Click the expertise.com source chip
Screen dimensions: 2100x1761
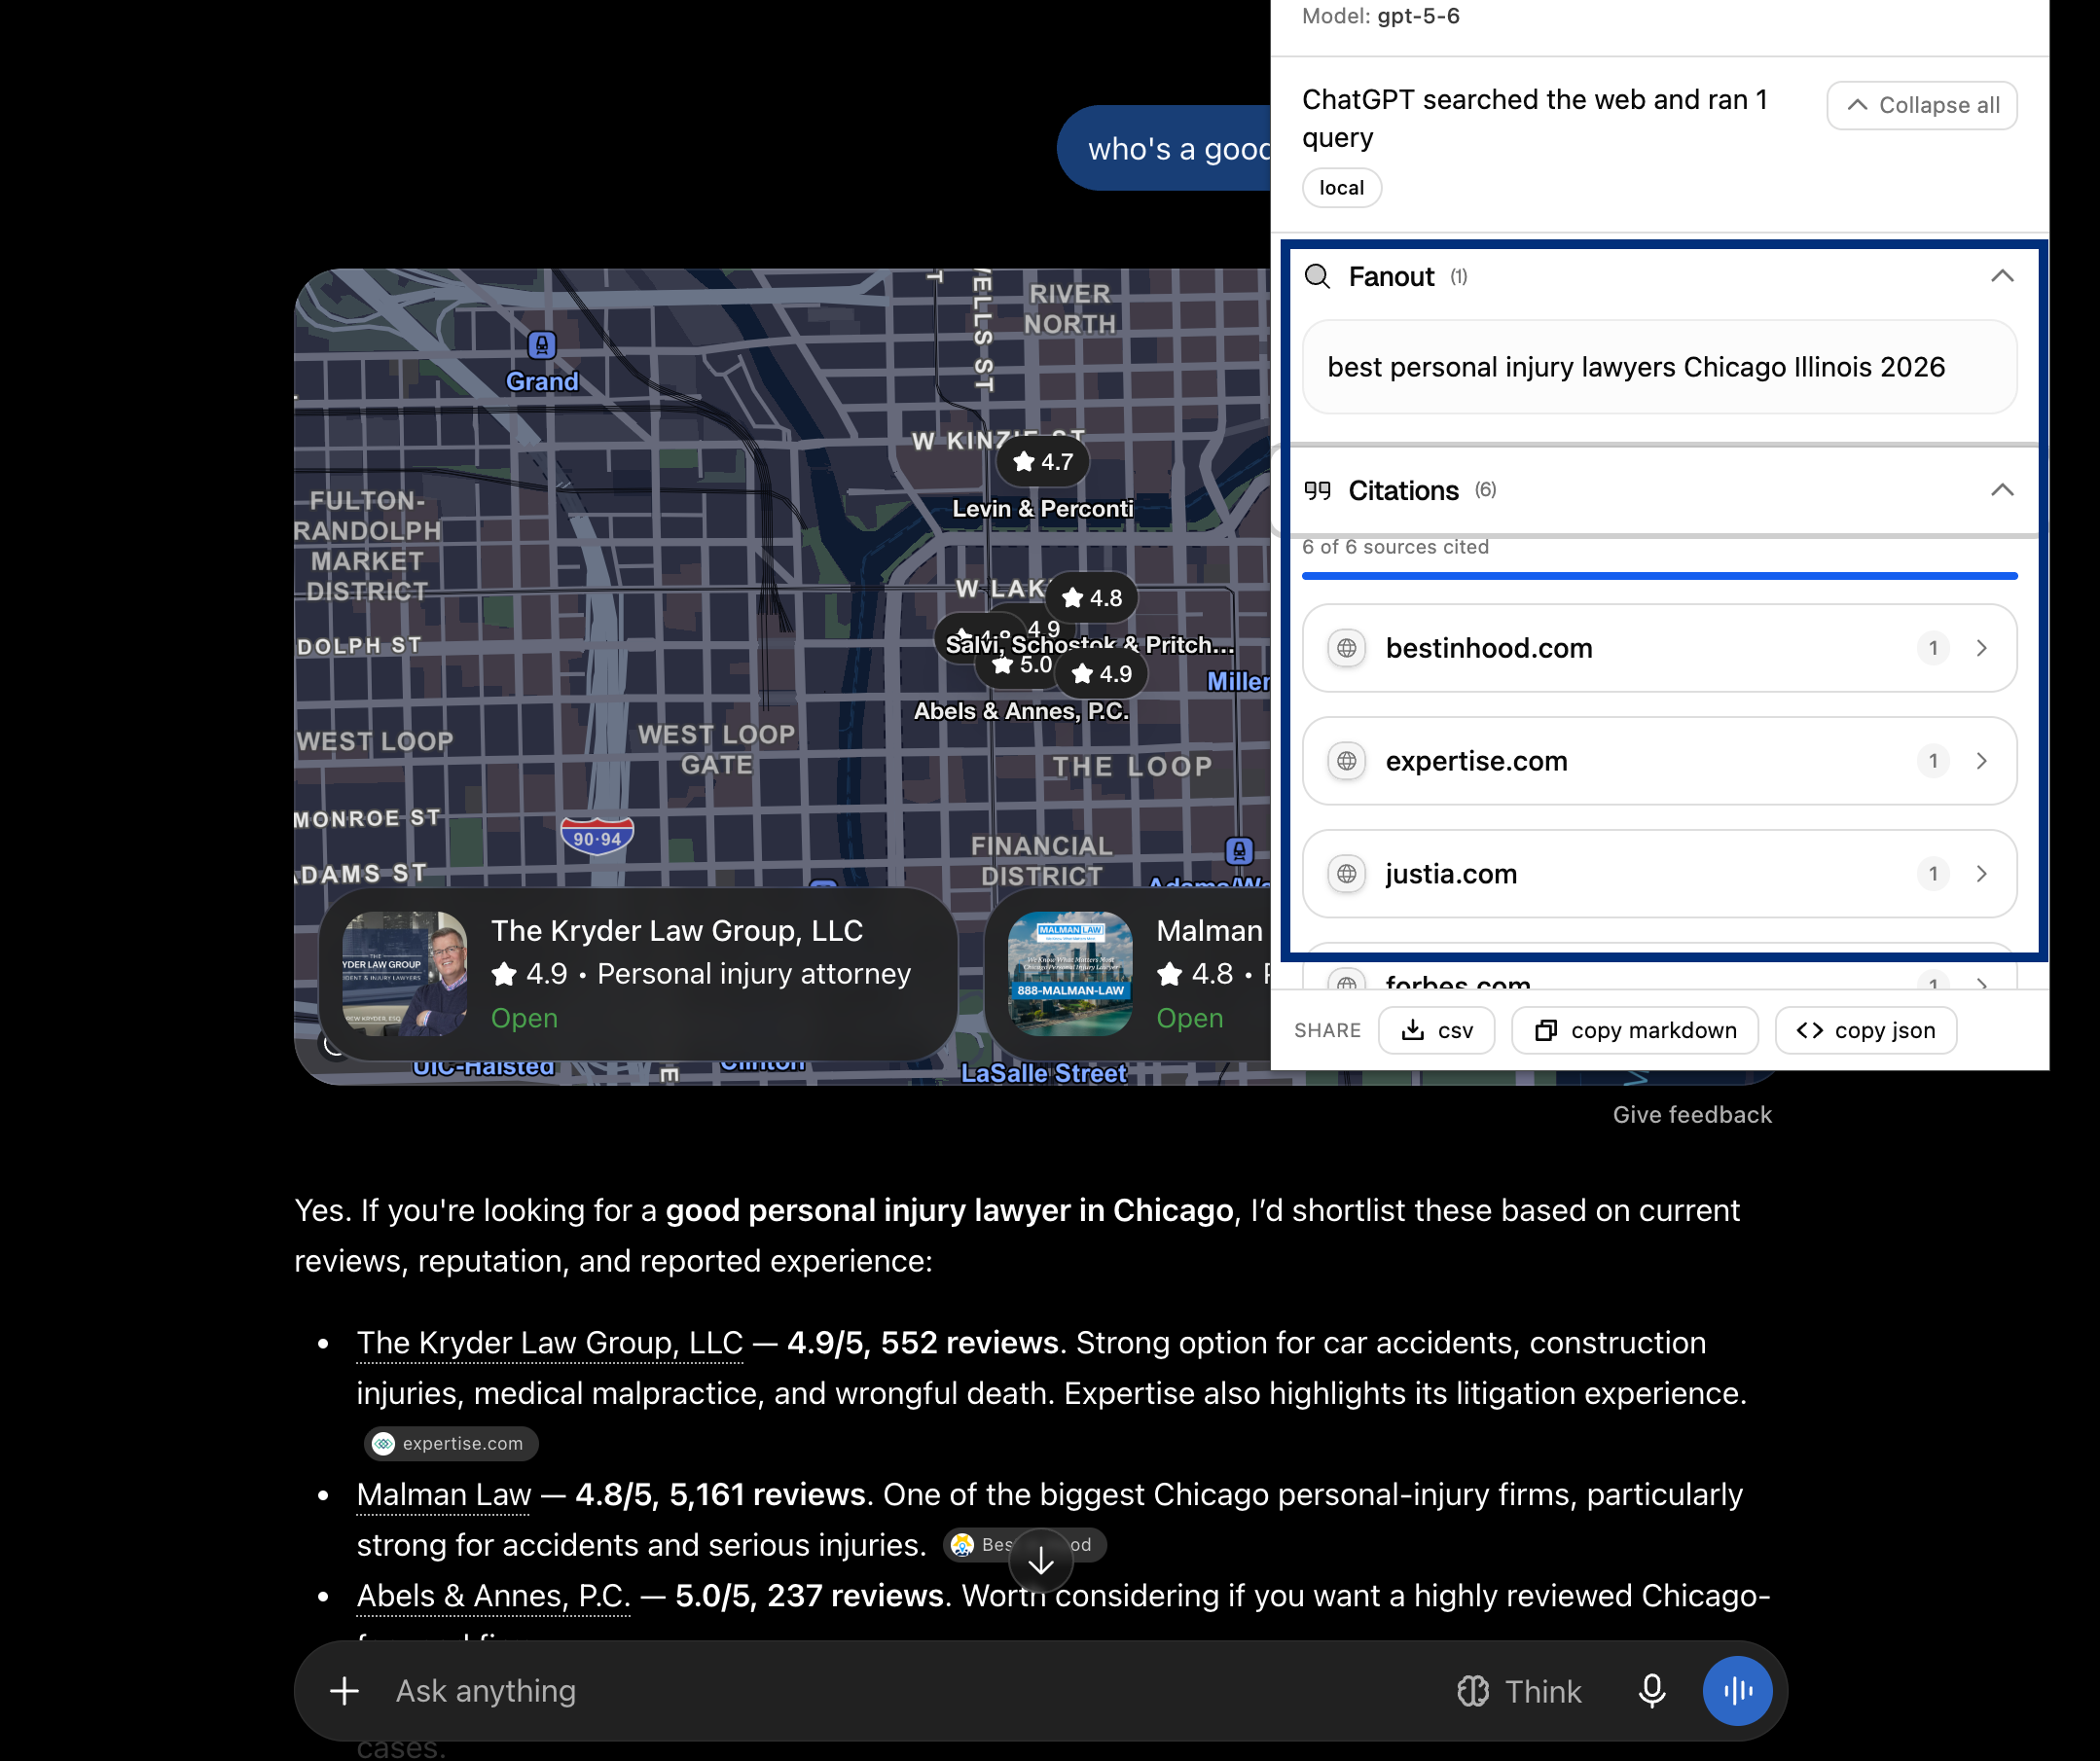[452, 1443]
